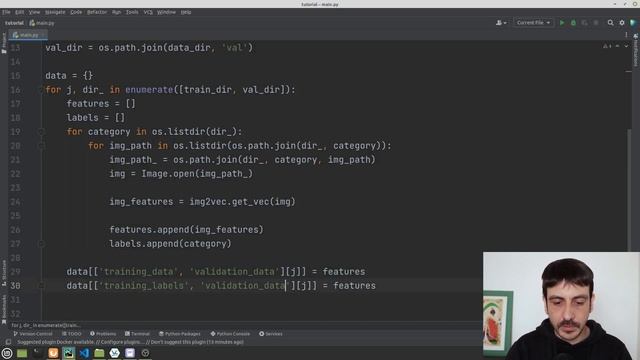Open the Project tool window sidebar
The height and width of the screenshot is (360, 640).
4,43
